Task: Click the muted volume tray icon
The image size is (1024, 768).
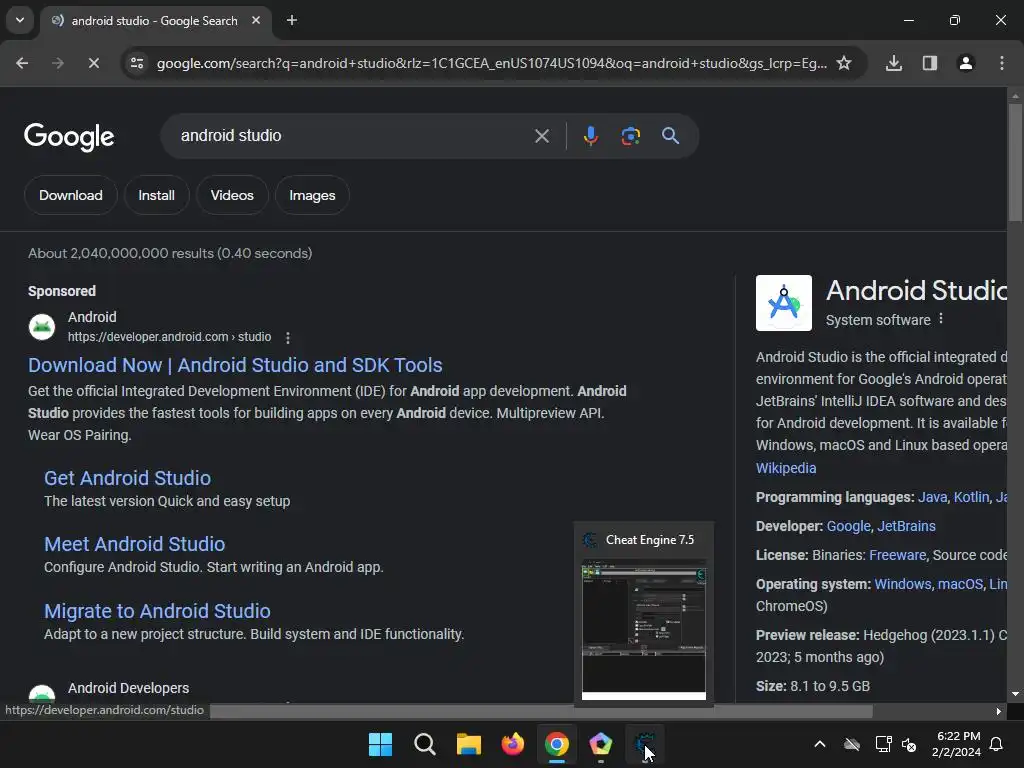Action: click(908, 744)
